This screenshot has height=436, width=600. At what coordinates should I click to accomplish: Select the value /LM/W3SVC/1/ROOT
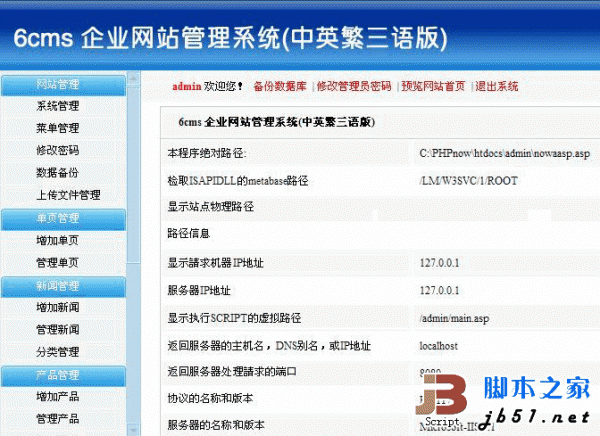(x=468, y=181)
